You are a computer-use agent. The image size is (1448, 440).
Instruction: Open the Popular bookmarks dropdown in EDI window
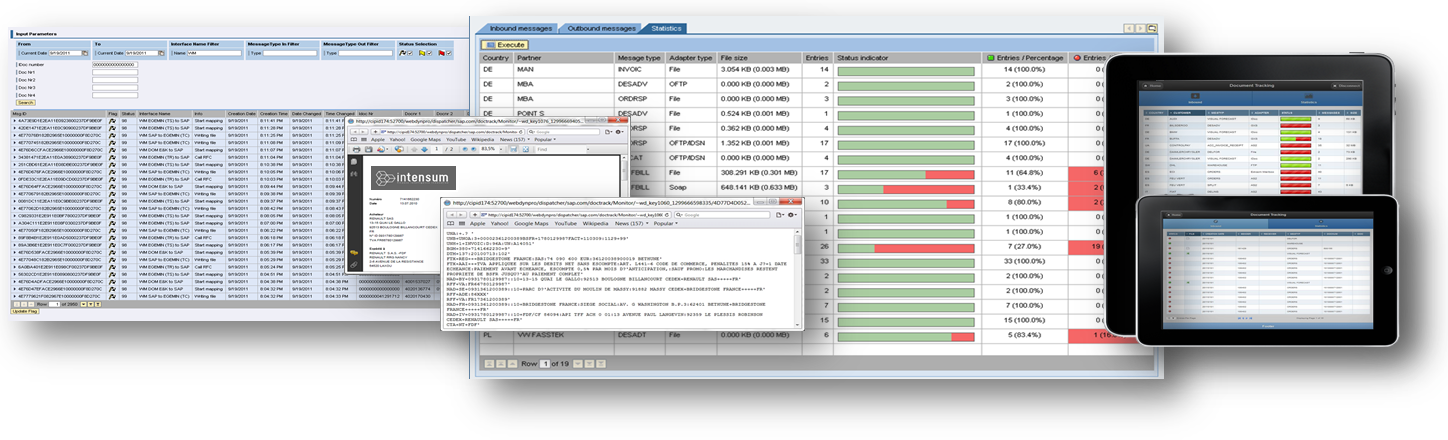click(666, 223)
